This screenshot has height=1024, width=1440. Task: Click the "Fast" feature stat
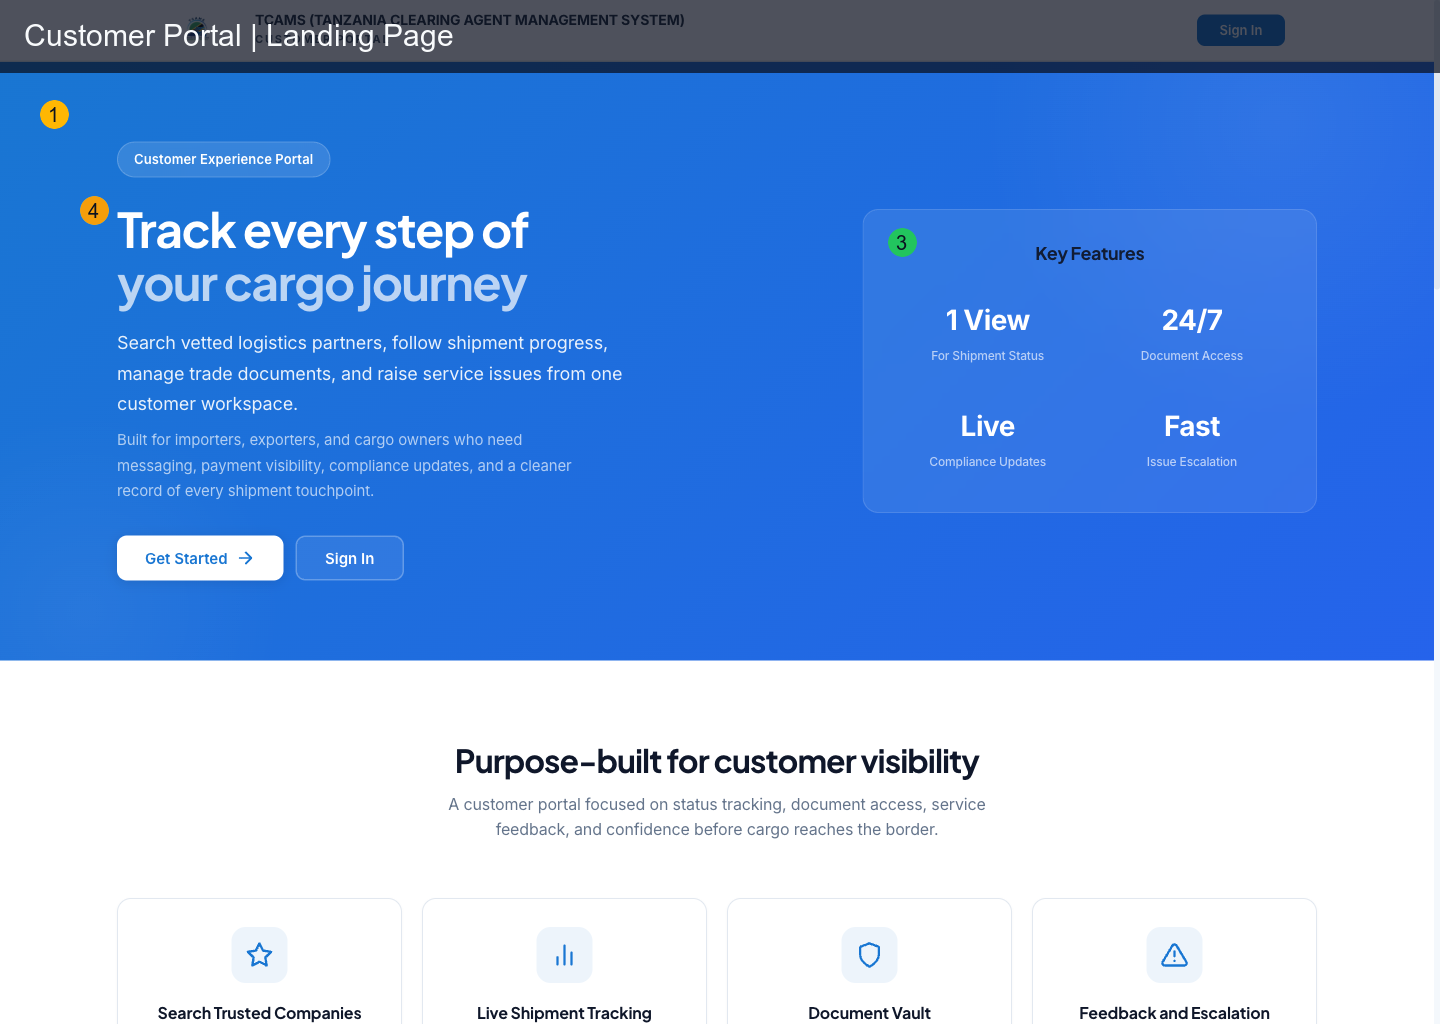click(x=1192, y=426)
